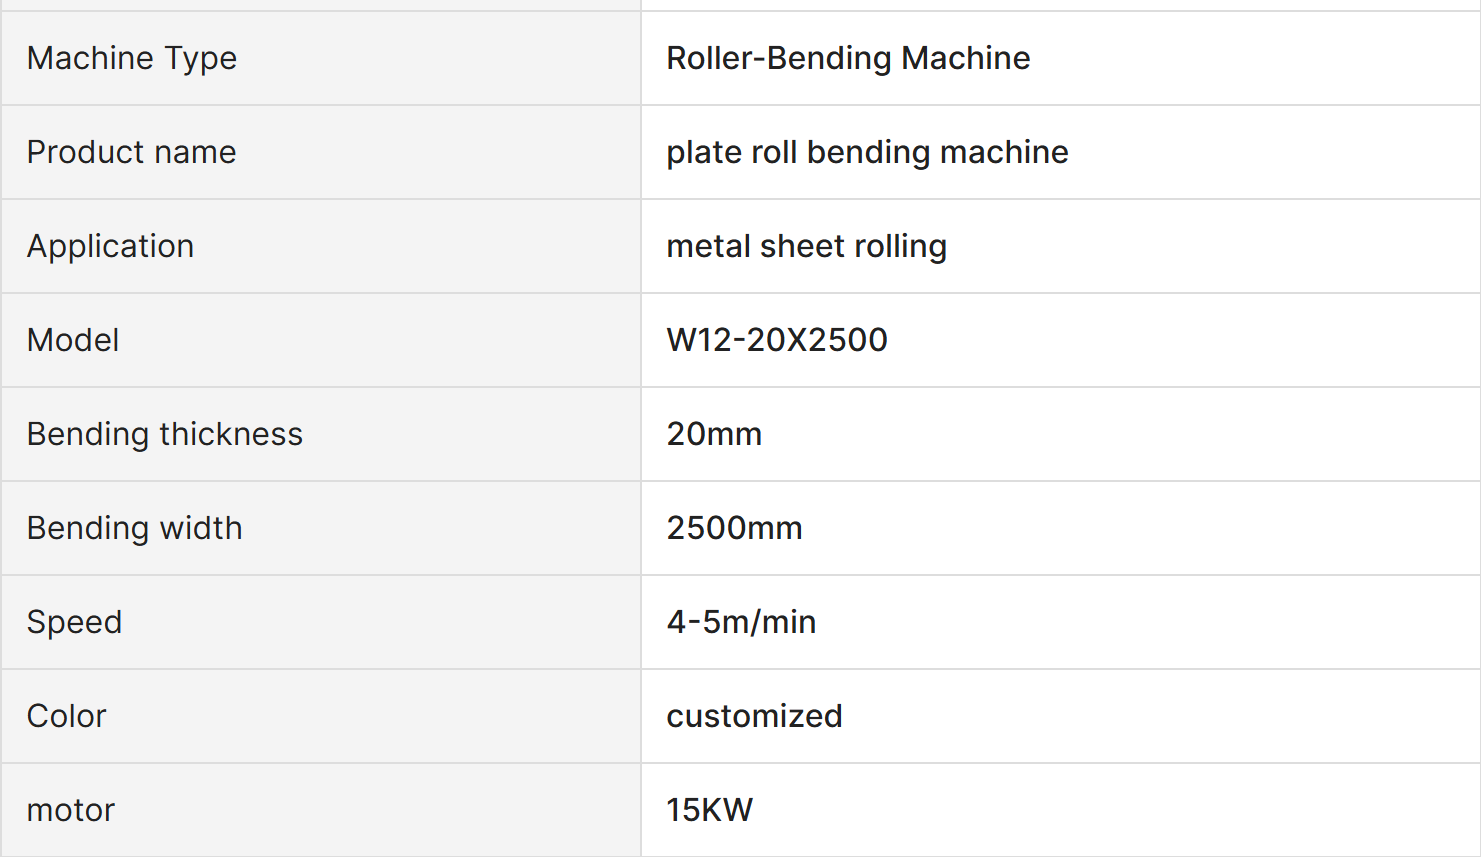The width and height of the screenshot is (1481, 857).
Task: Click empty space in the Model value cell
Action: 1180,340
